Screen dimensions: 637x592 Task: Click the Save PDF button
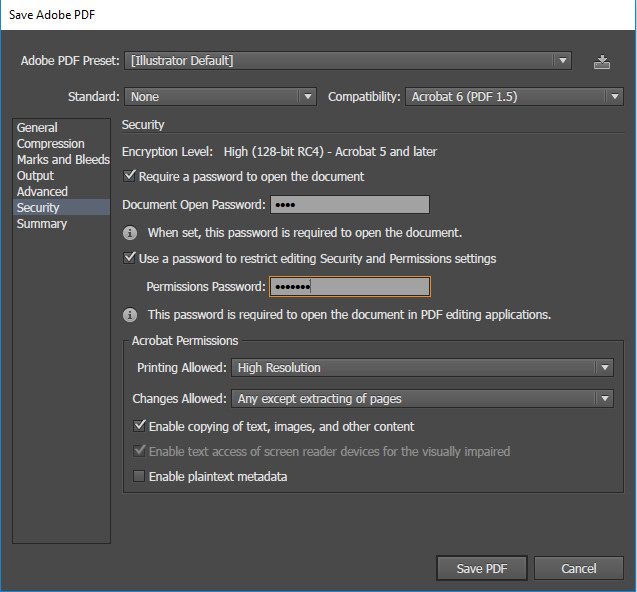coord(481,568)
